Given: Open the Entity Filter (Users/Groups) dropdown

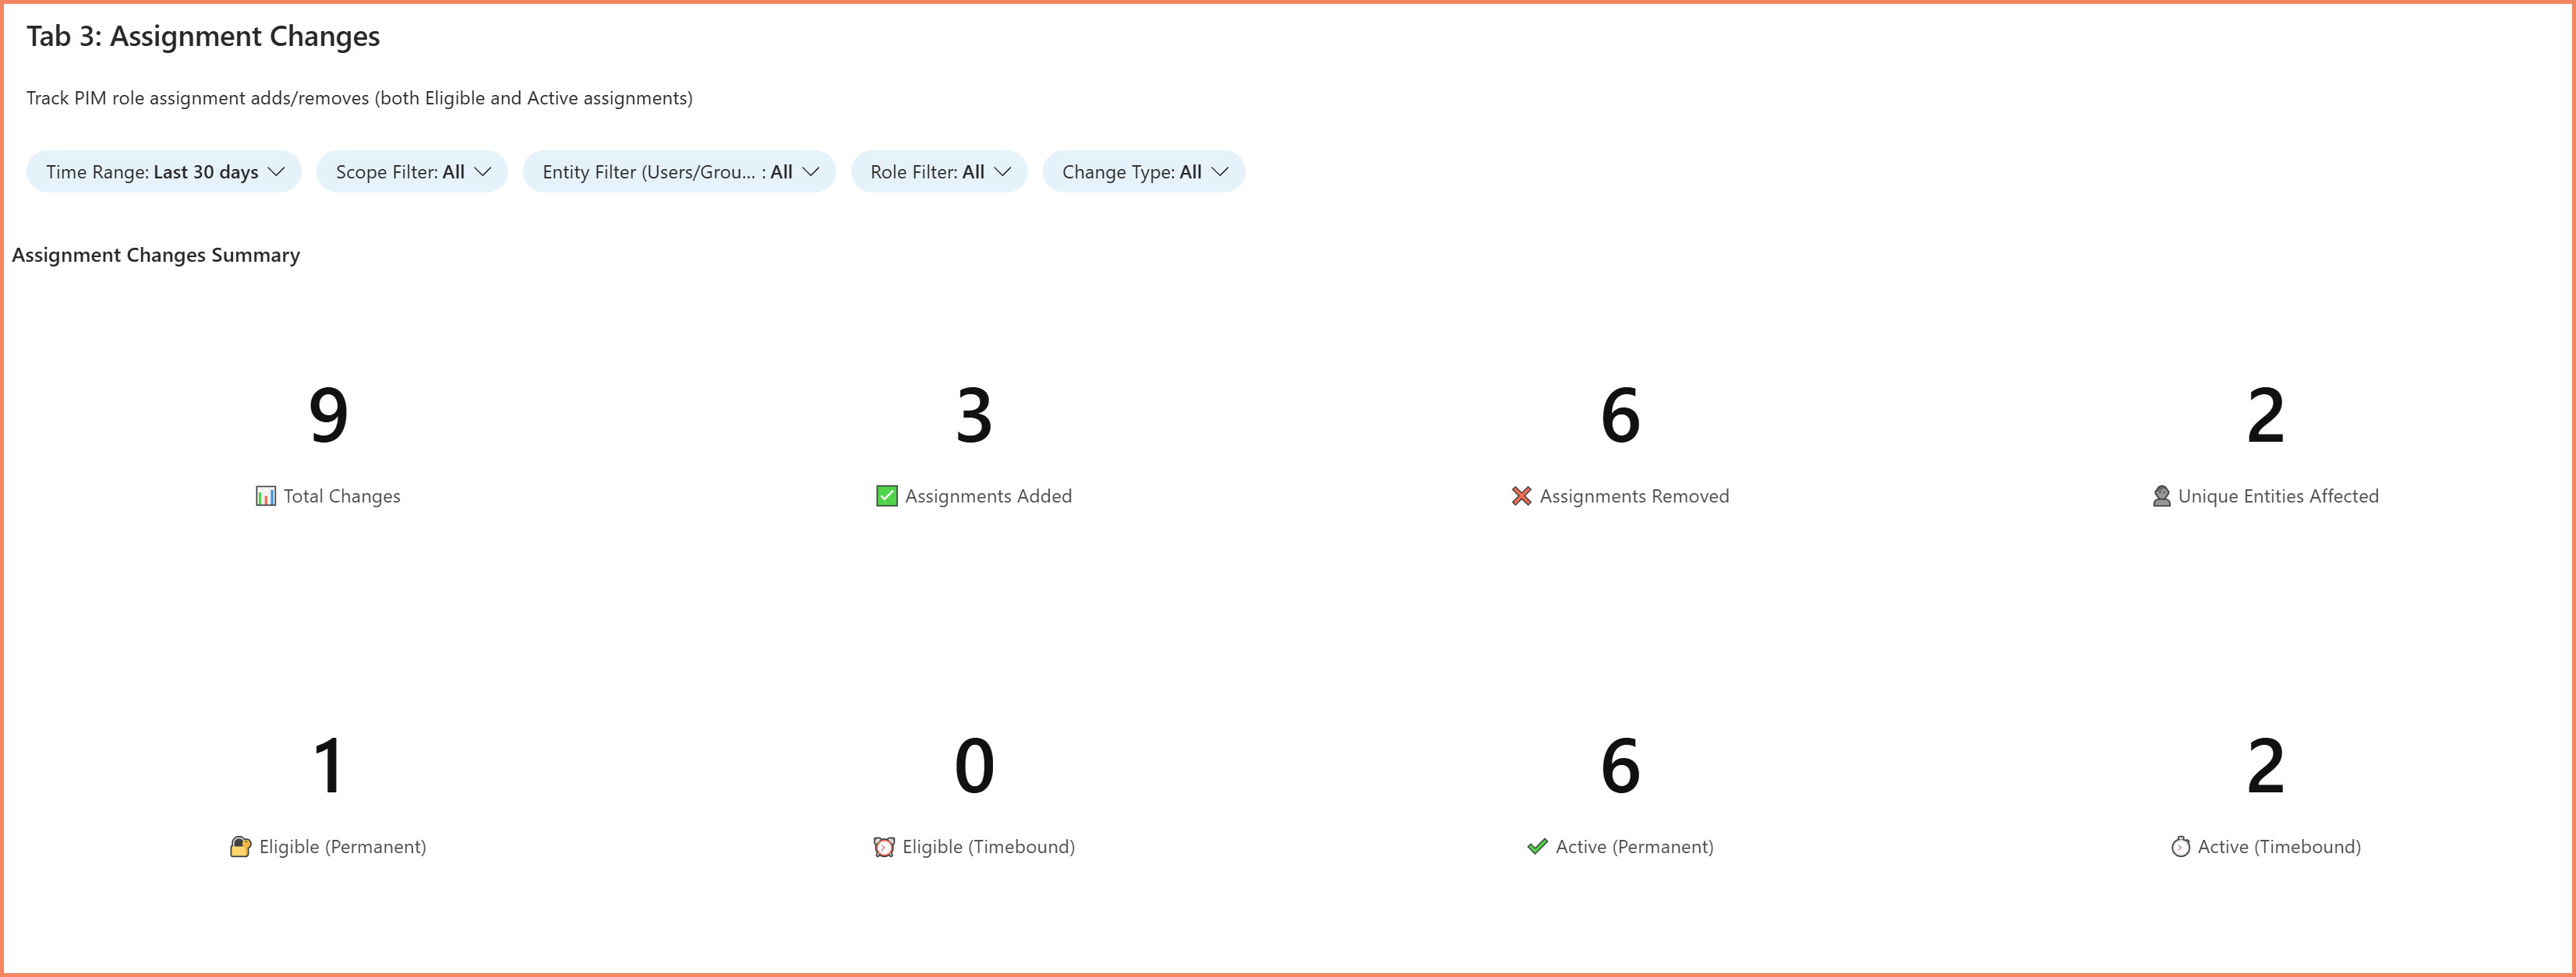Looking at the screenshot, I should [x=679, y=171].
